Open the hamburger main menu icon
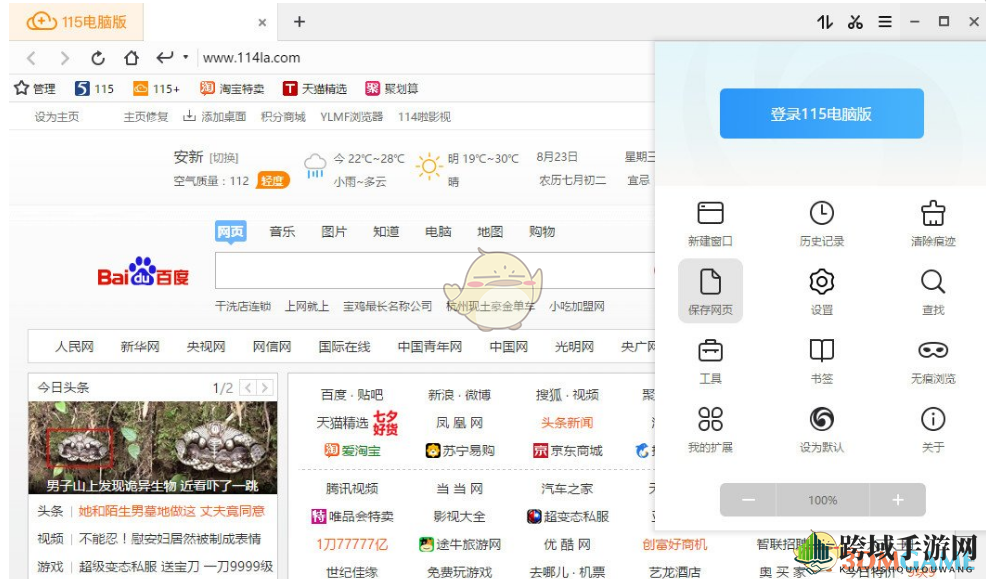This screenshot has width=986, height=579. coord(885,22)
